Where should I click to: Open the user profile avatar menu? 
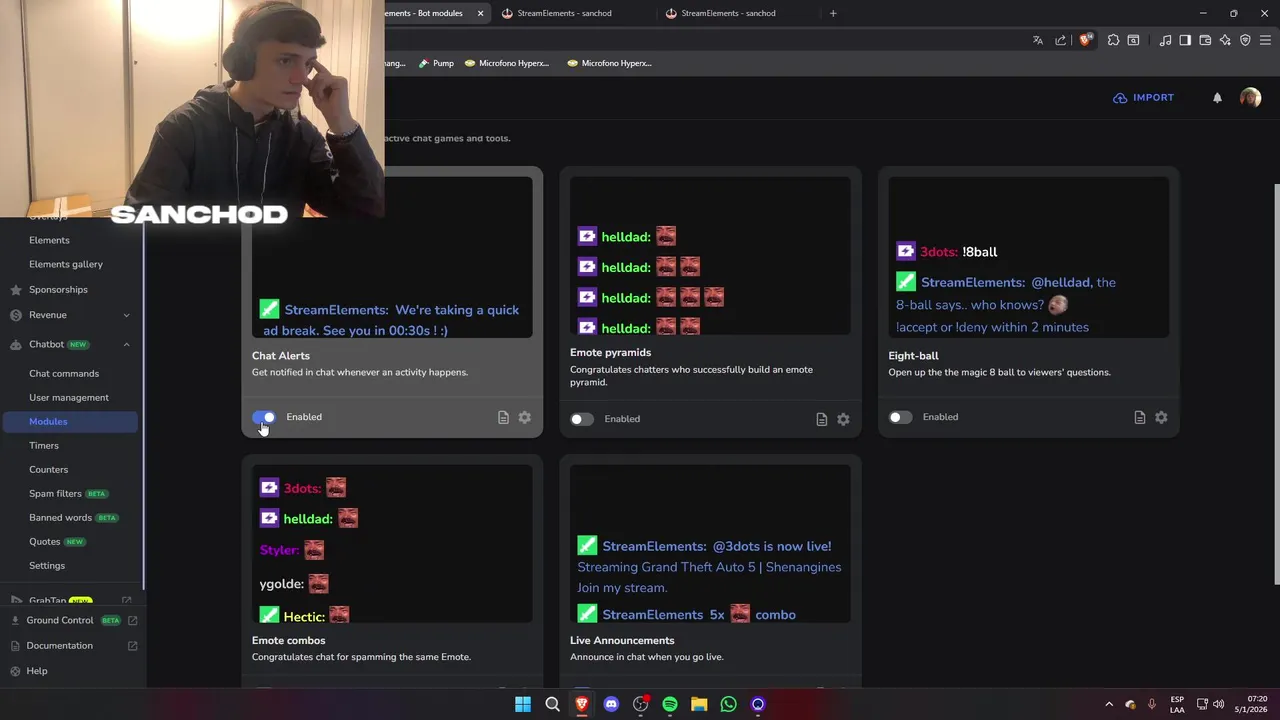pos(1250,97)
